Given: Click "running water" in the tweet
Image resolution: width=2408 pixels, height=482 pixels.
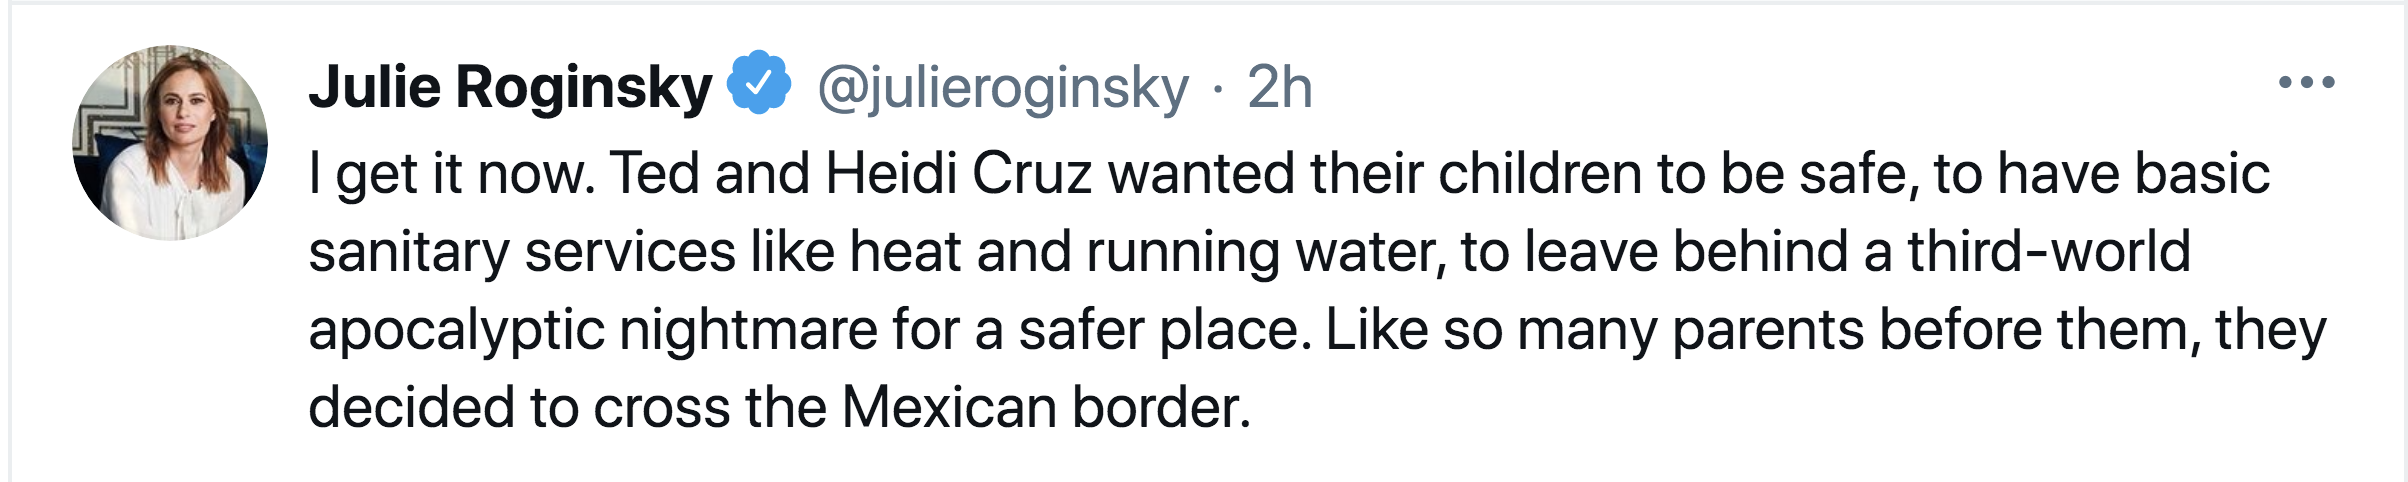Looking at the screenshot, I should (1266, 251).
